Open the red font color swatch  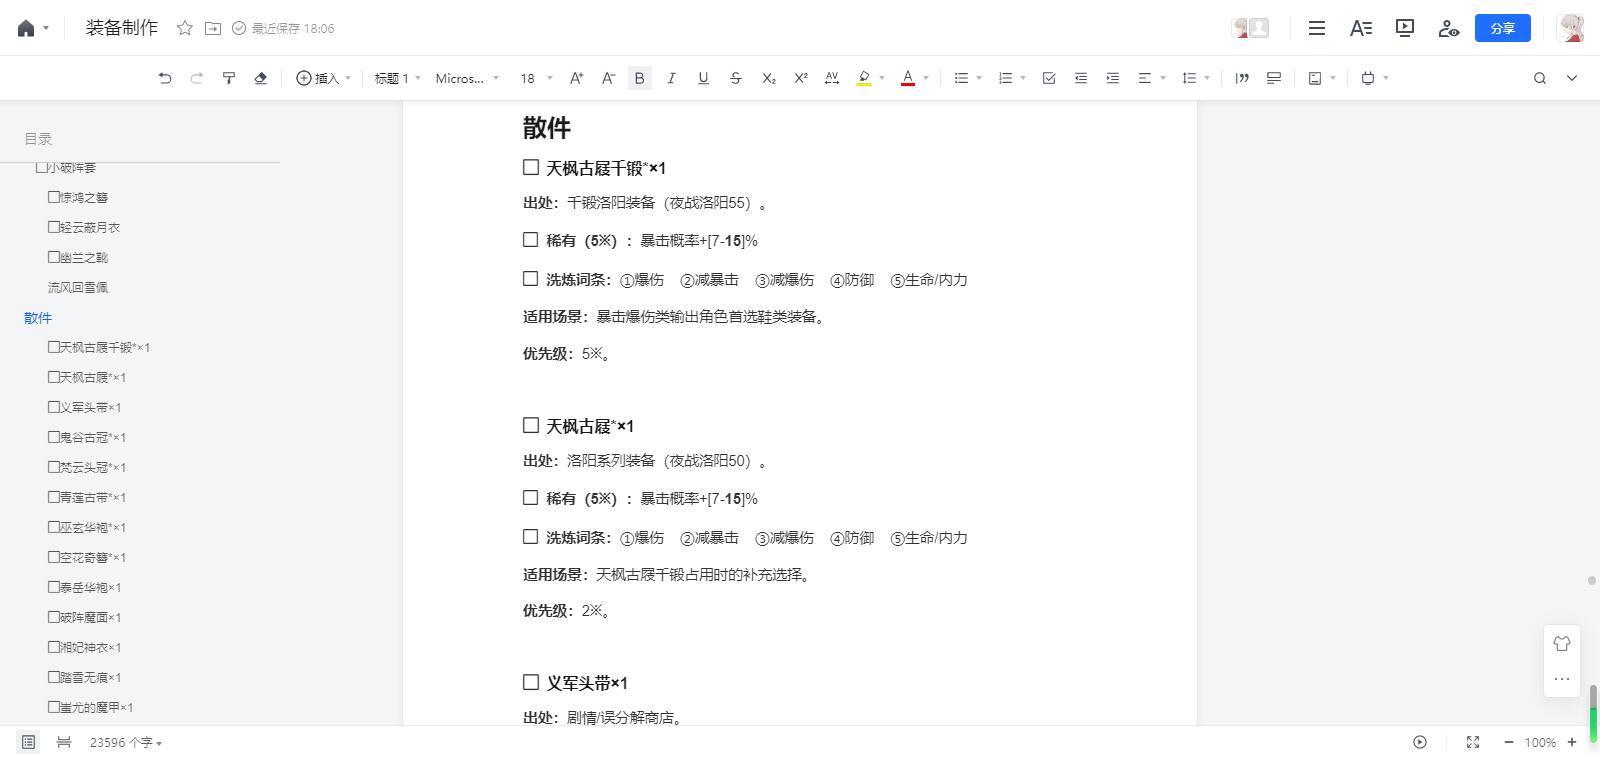tap(908, 78)
